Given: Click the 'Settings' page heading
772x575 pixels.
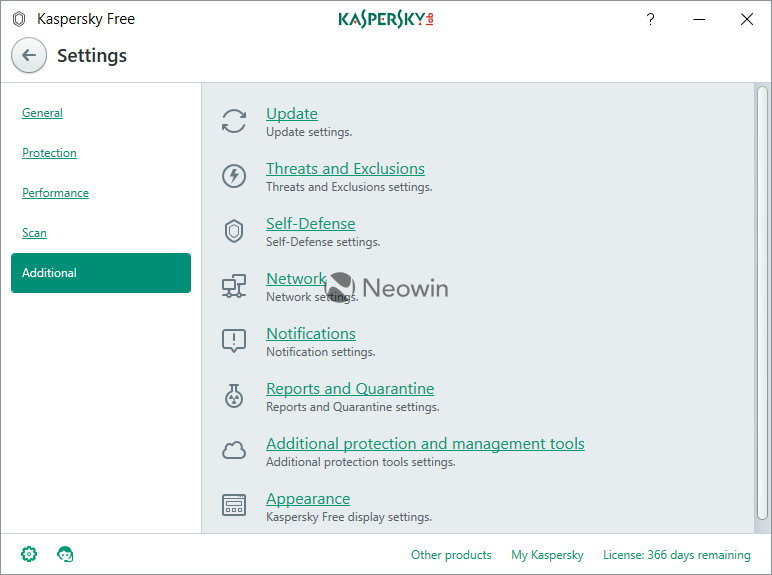Looking at the screenshot, I should coord(92,56).
